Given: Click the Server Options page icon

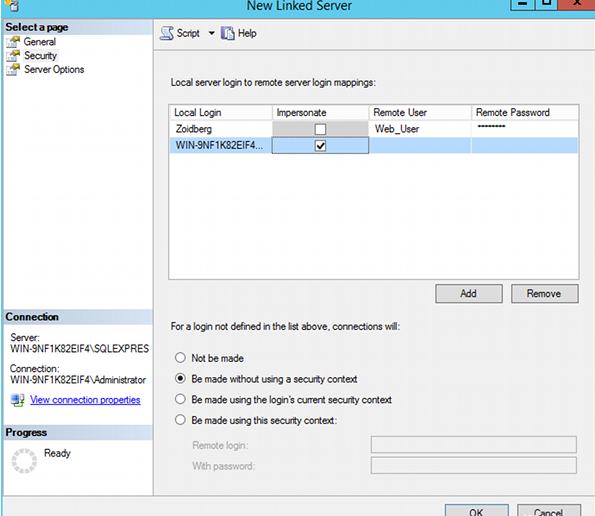Looking at the screenshot, I should 13,70.
